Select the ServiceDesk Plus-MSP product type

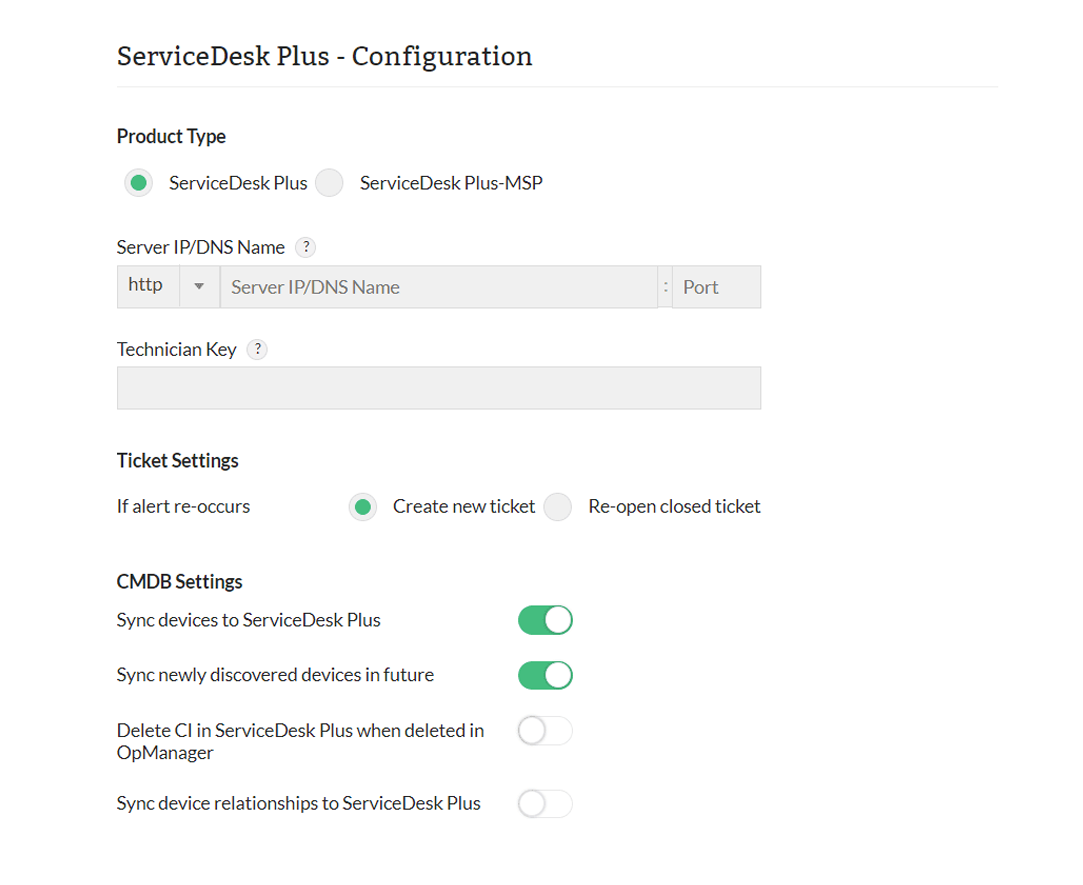[x=329, y=183]
